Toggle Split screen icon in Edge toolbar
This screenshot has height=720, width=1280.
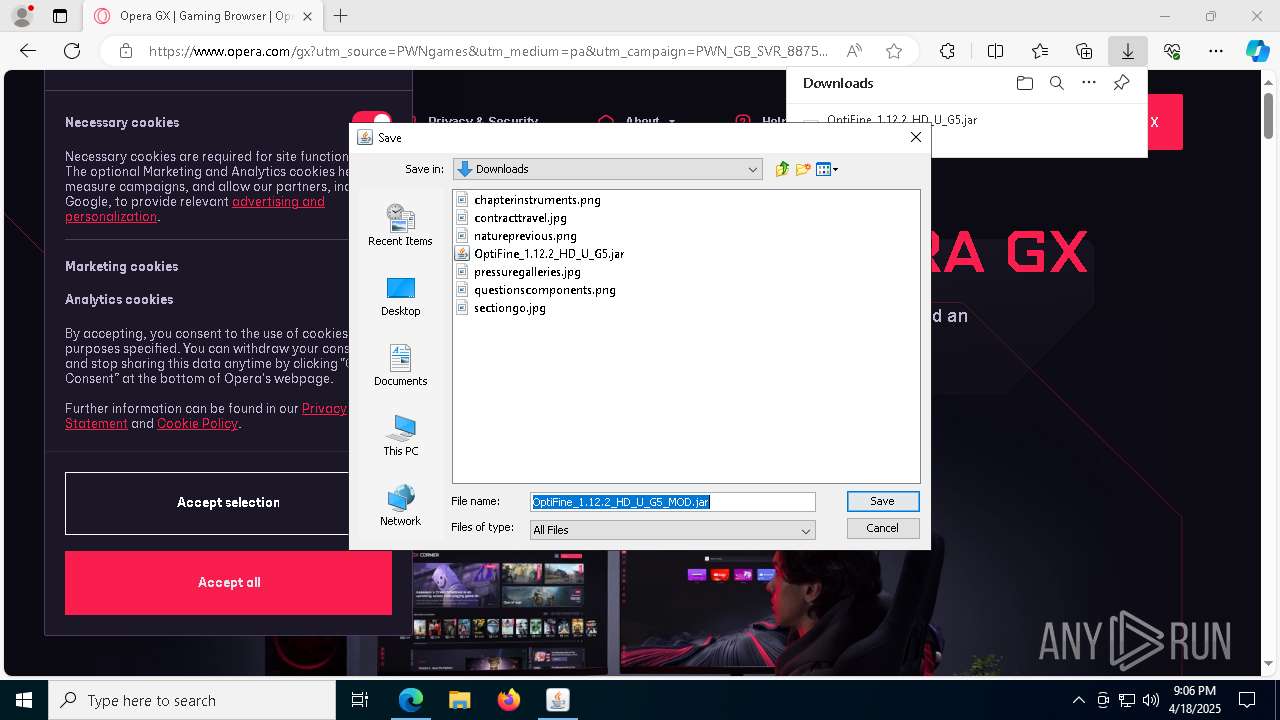[x=995, y=51]
